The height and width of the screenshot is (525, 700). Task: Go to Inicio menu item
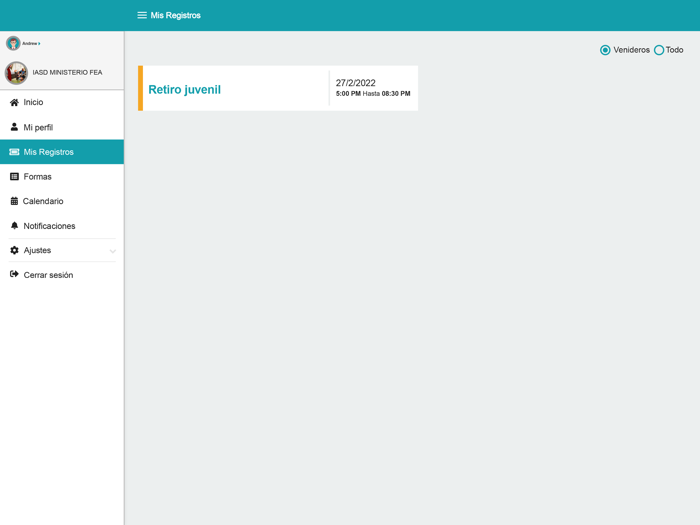coord(62,102)
